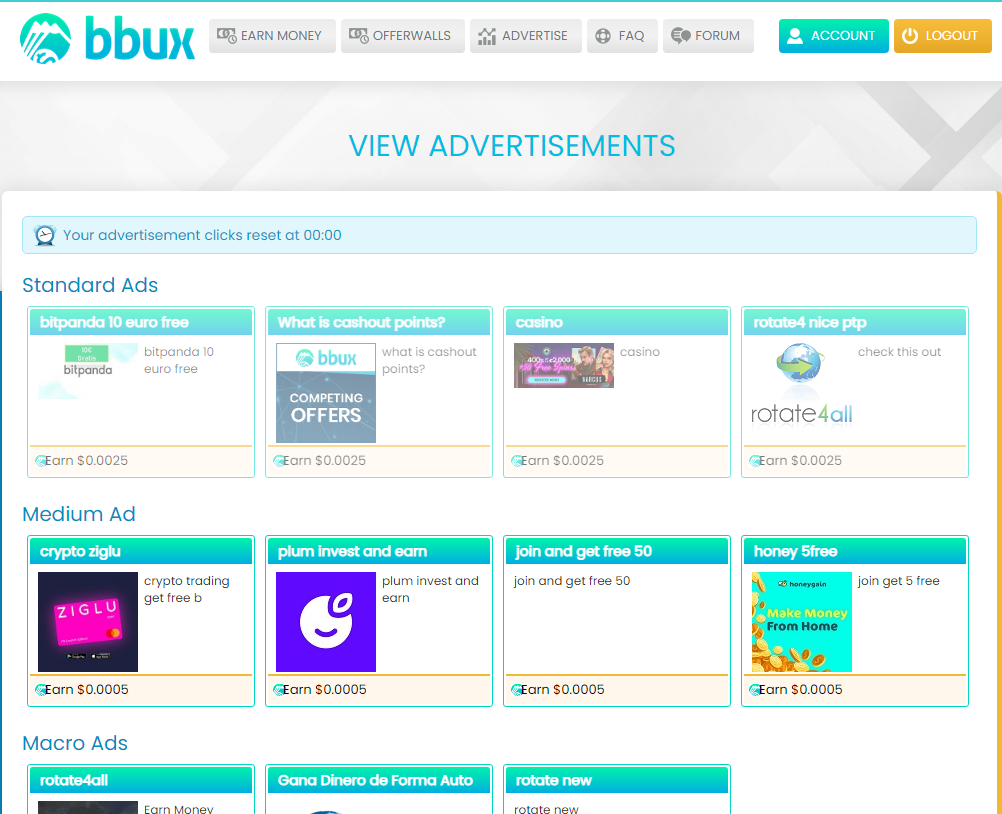
Task: Open the Advertise menu item
Action: pos(526,36)
